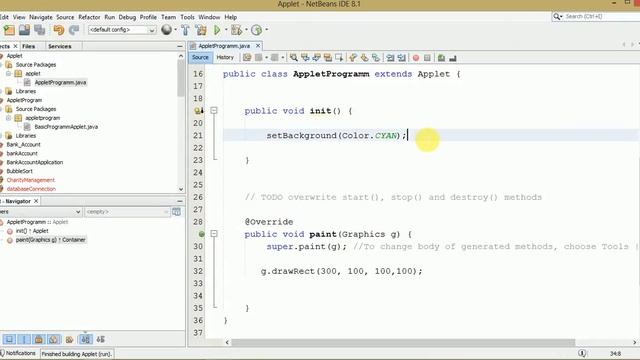640x360 pixels.
Task: Select the BubbleSort project
Action: [19, 171]
